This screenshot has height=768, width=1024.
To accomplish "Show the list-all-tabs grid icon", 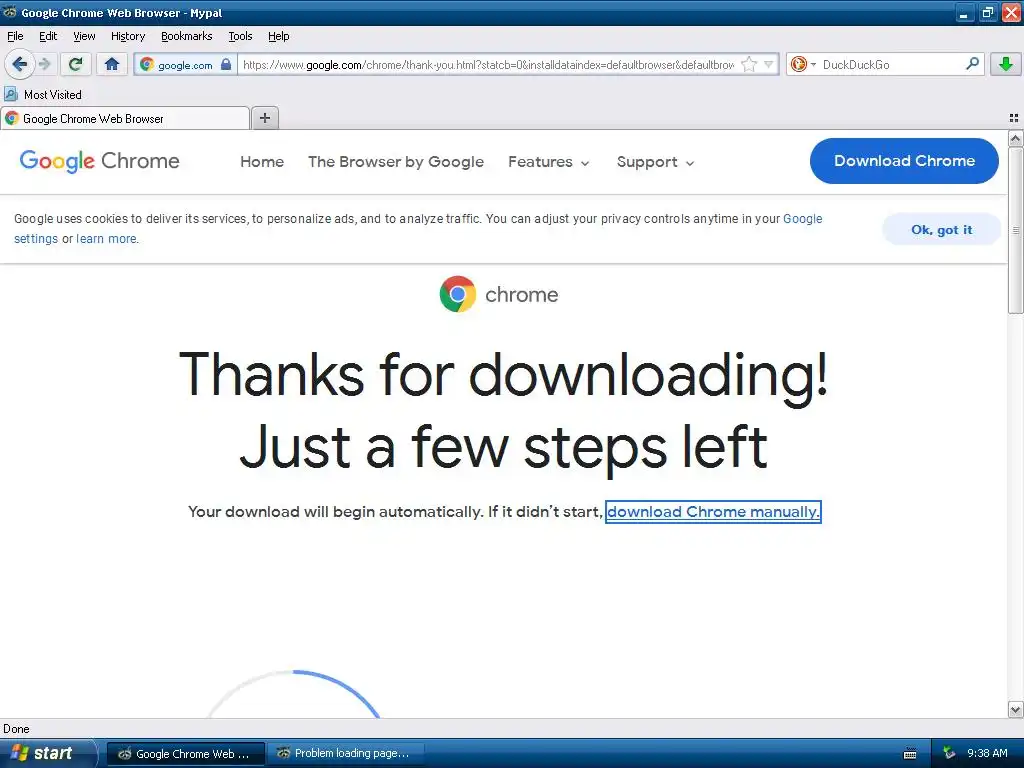I will click(1014, 118).
